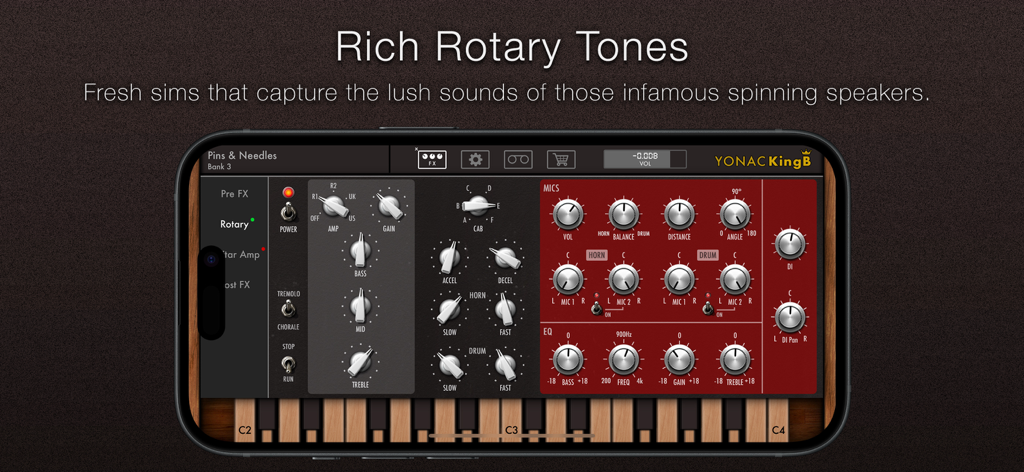Click the MICS VOL knob
The height and width of the screenshot is (472, 1024).
pos(568,214)
